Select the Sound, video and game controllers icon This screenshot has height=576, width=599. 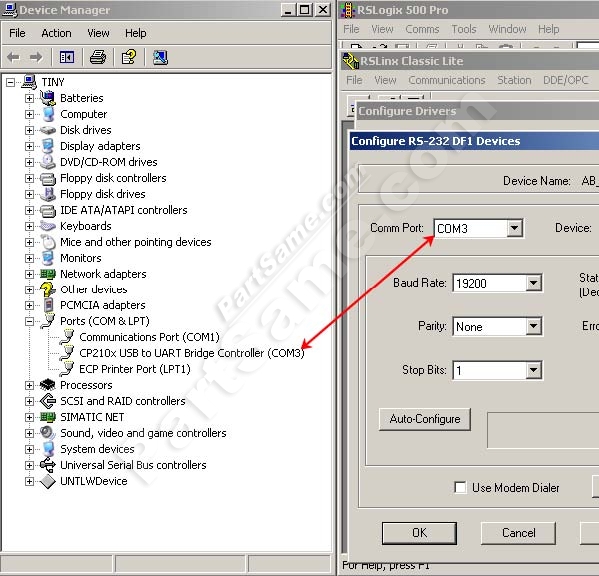(x=48, y=433)
